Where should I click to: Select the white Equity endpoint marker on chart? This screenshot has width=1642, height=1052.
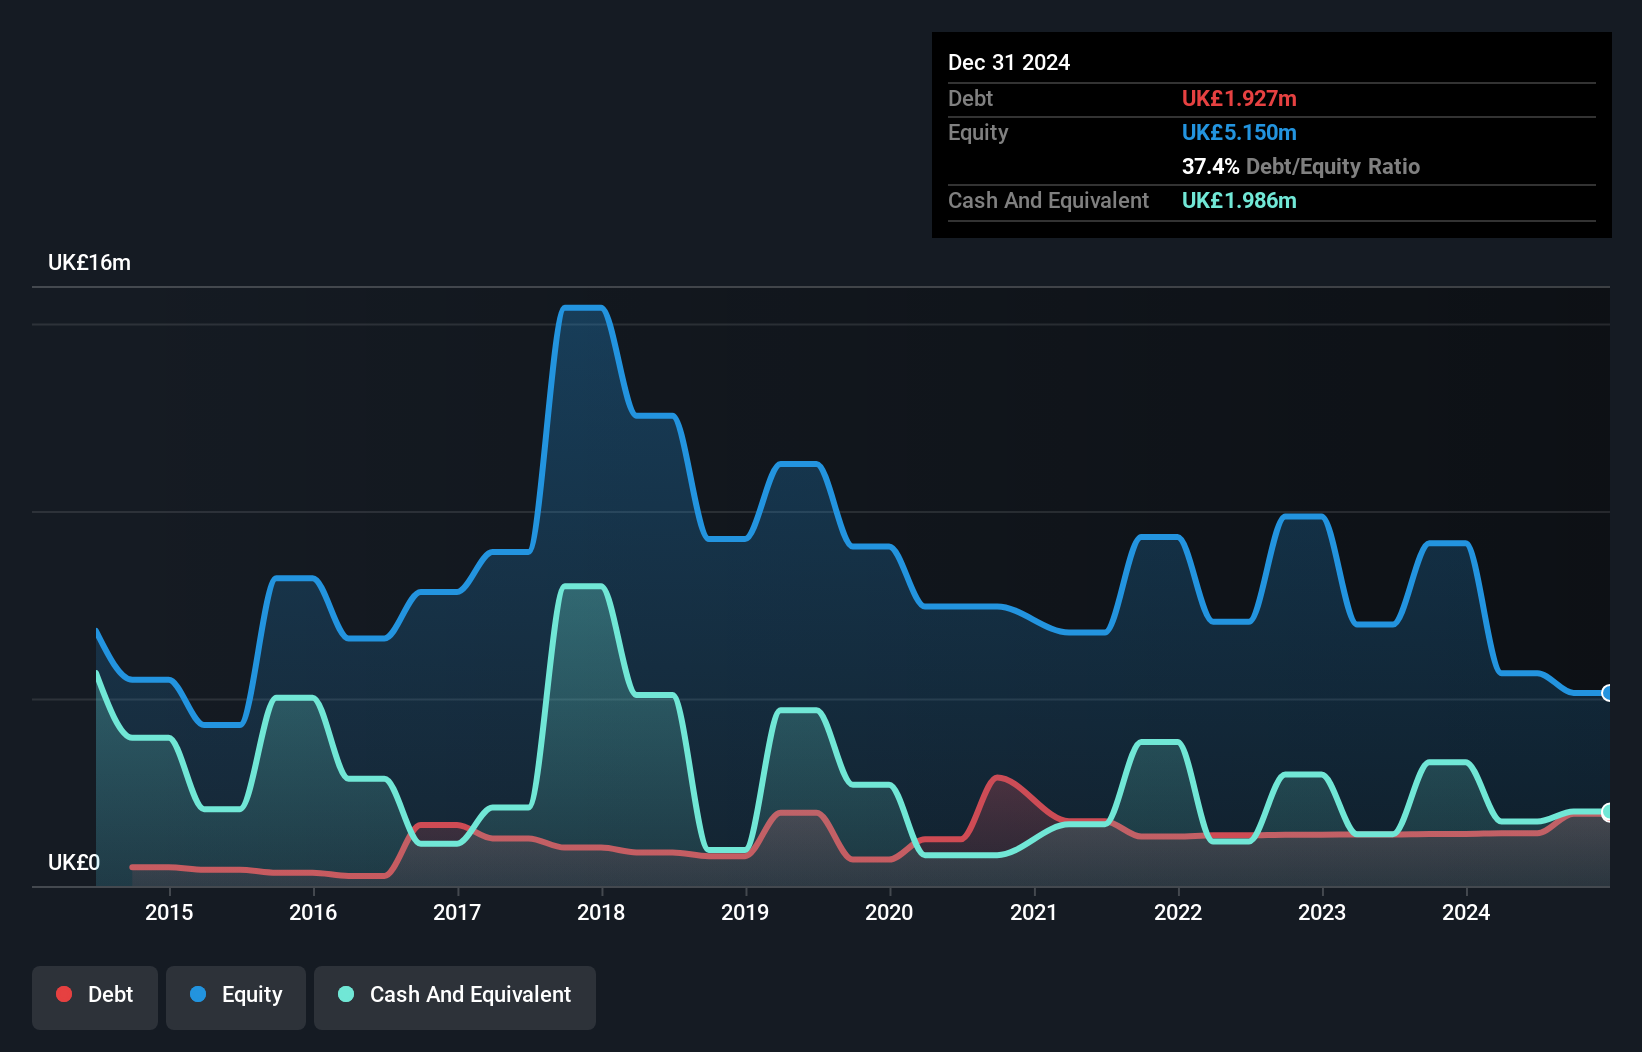(x=1606, y=693)
